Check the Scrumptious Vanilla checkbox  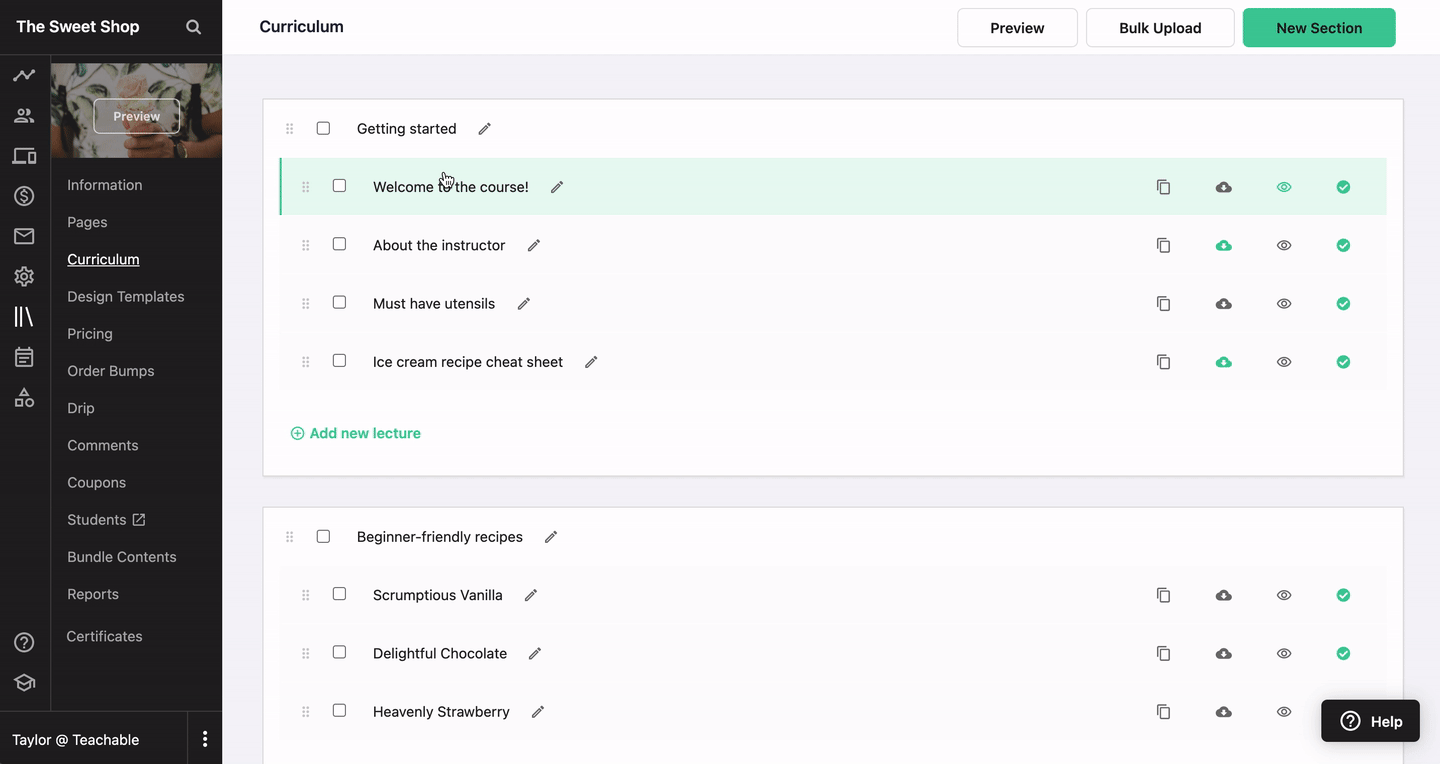[339, 594]
